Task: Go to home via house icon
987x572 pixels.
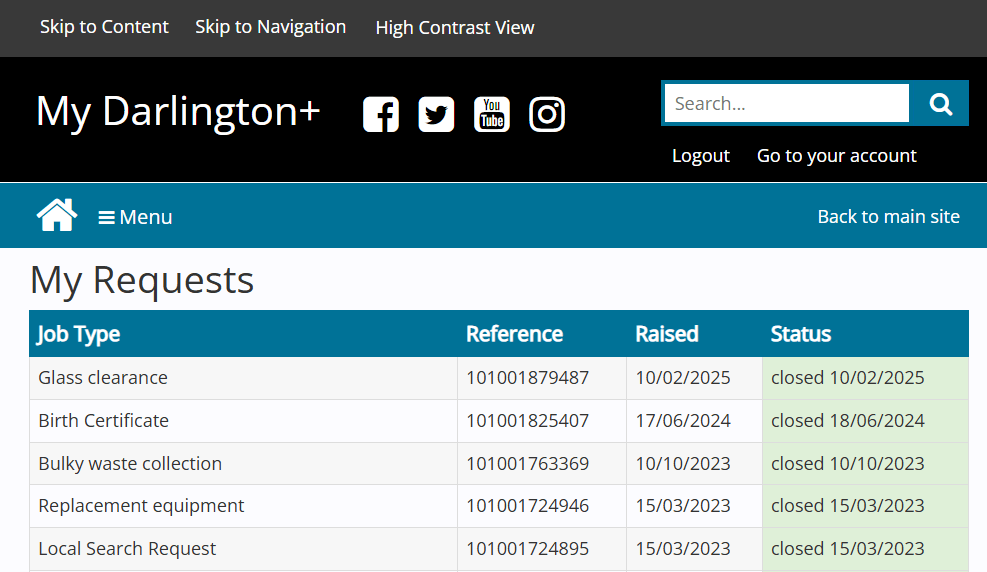Action: coord(57,215)
